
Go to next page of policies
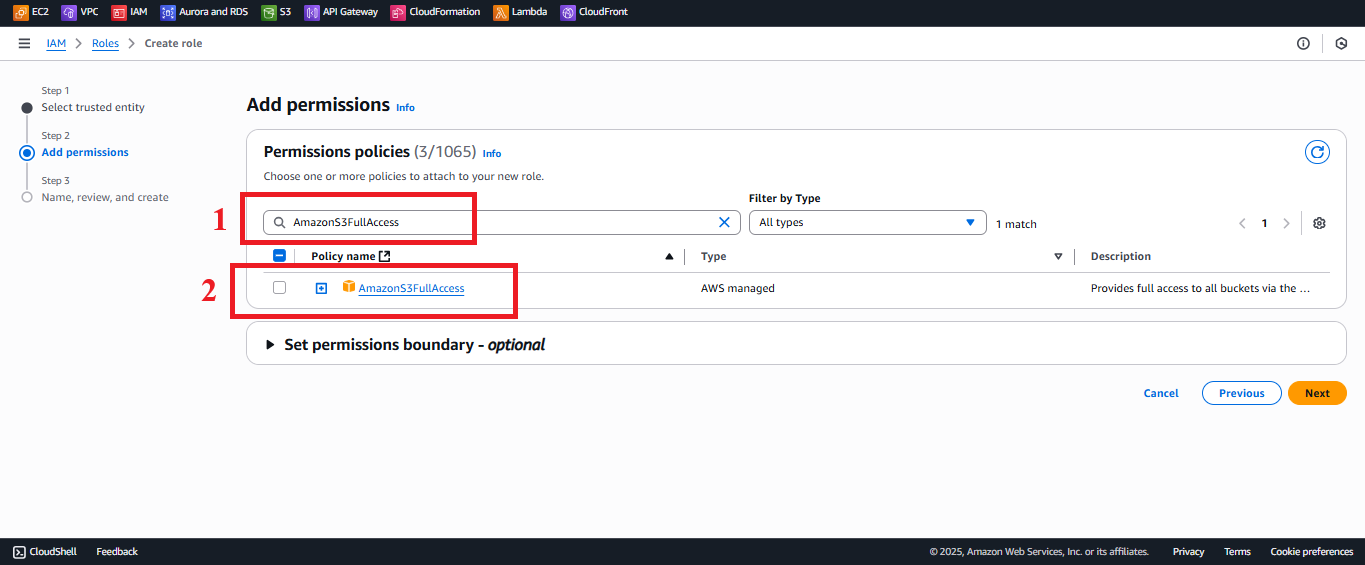click(1286, 223)
